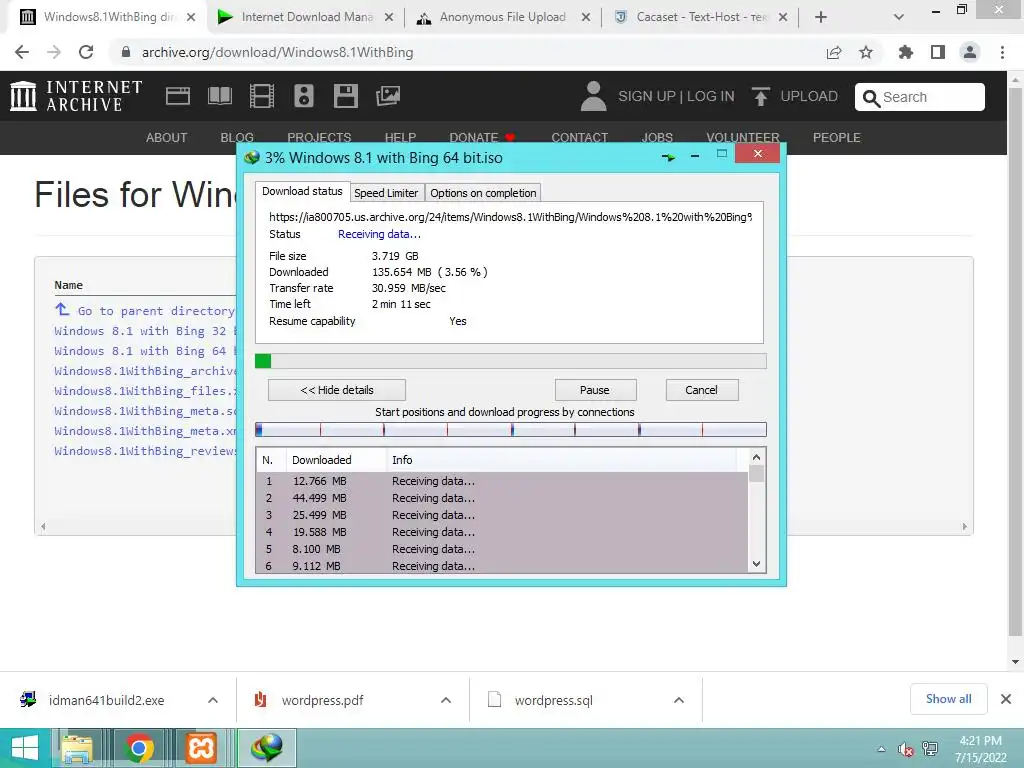Open XAMPP from the taskbar
The image size is (1024, 768).
pyautogui.click(x=201, y=748)
